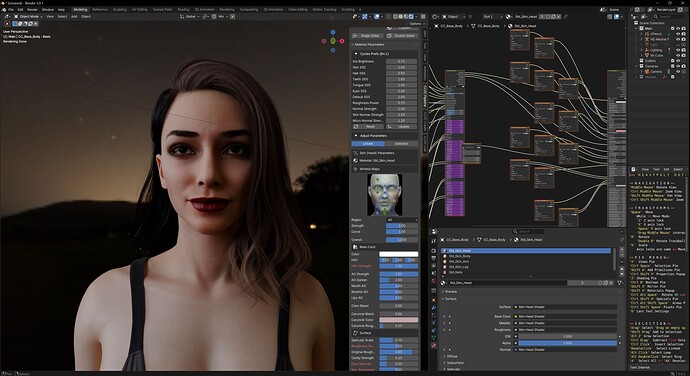Open the material browse dropdown icon
690x376 pixels.
[445, 283]
